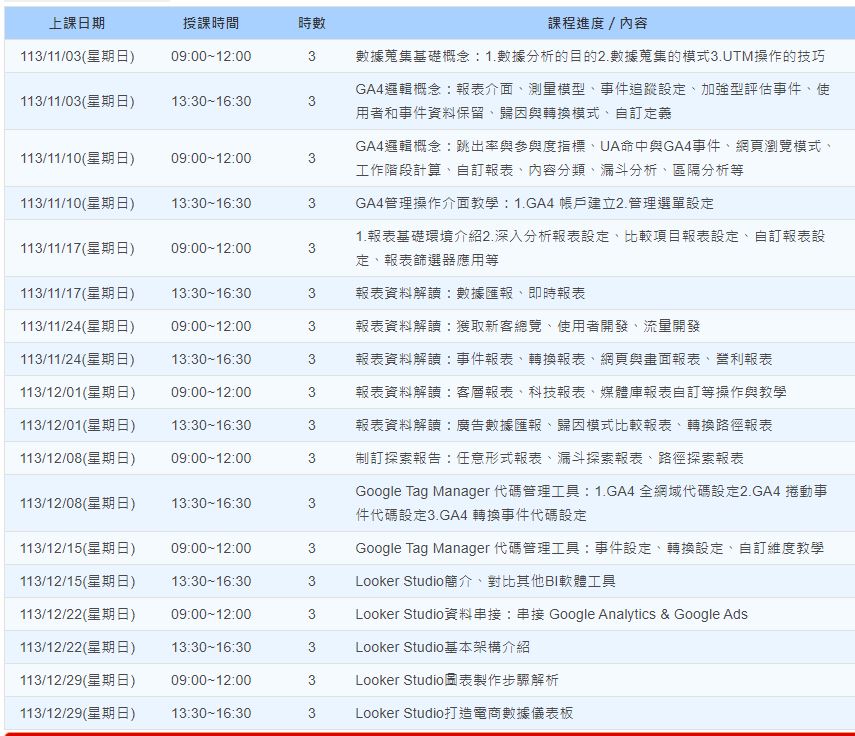Image resolution: width=855 pixels, height=736 pixels.
Task: Click 13:30~16:30 time in the GA4管理操作介面教學 row
Action: tap(211, 203)
